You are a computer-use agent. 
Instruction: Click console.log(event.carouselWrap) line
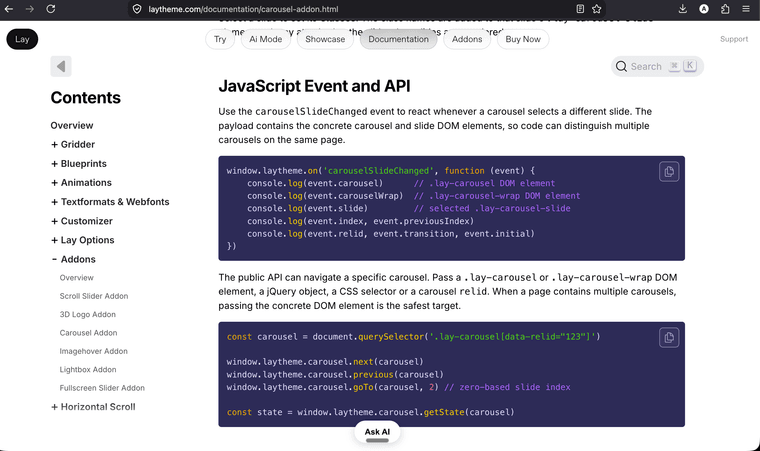(413, 196)
